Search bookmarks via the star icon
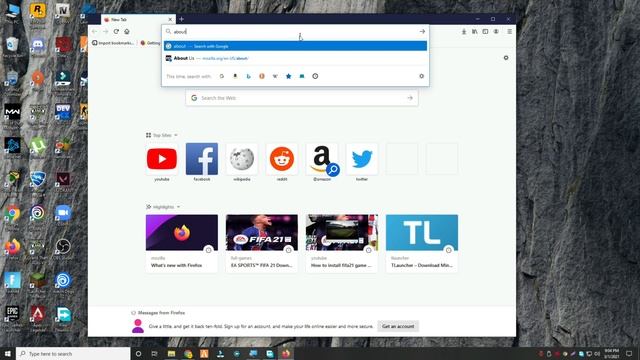The height and width of the screenshot is (360, 640). (289, 76)
